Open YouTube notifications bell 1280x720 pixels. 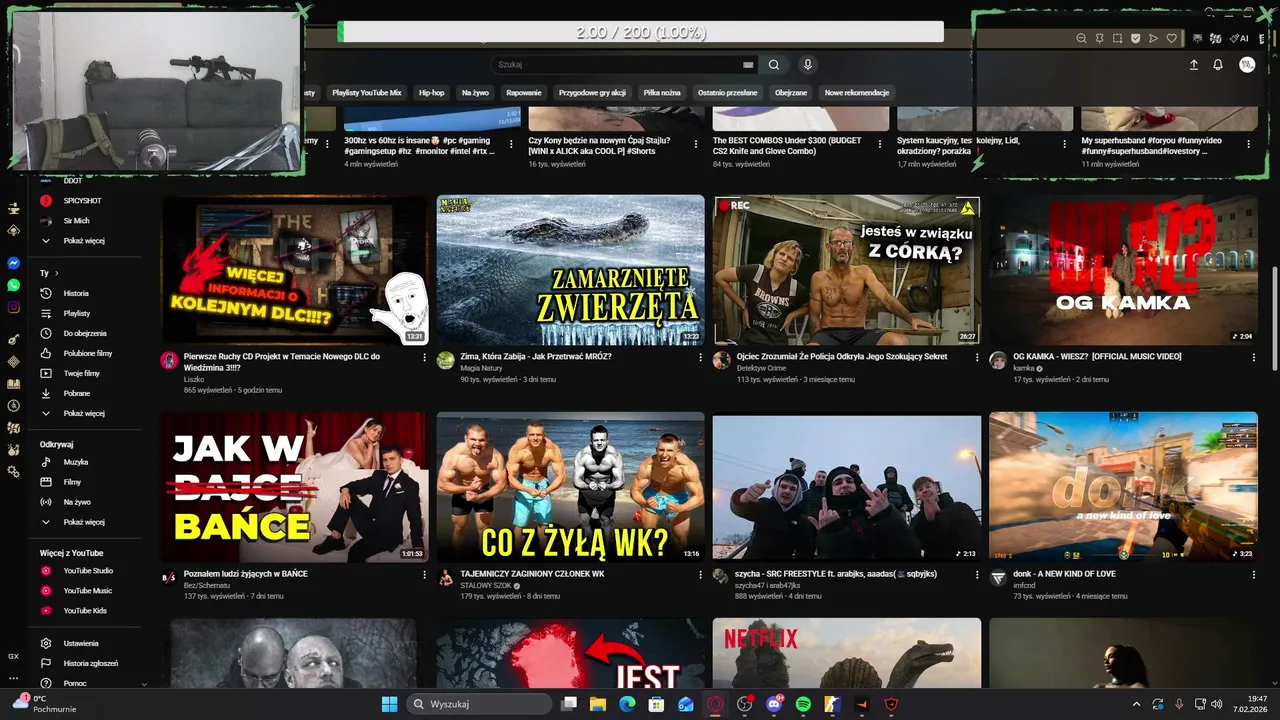(x=1218, y=65)
